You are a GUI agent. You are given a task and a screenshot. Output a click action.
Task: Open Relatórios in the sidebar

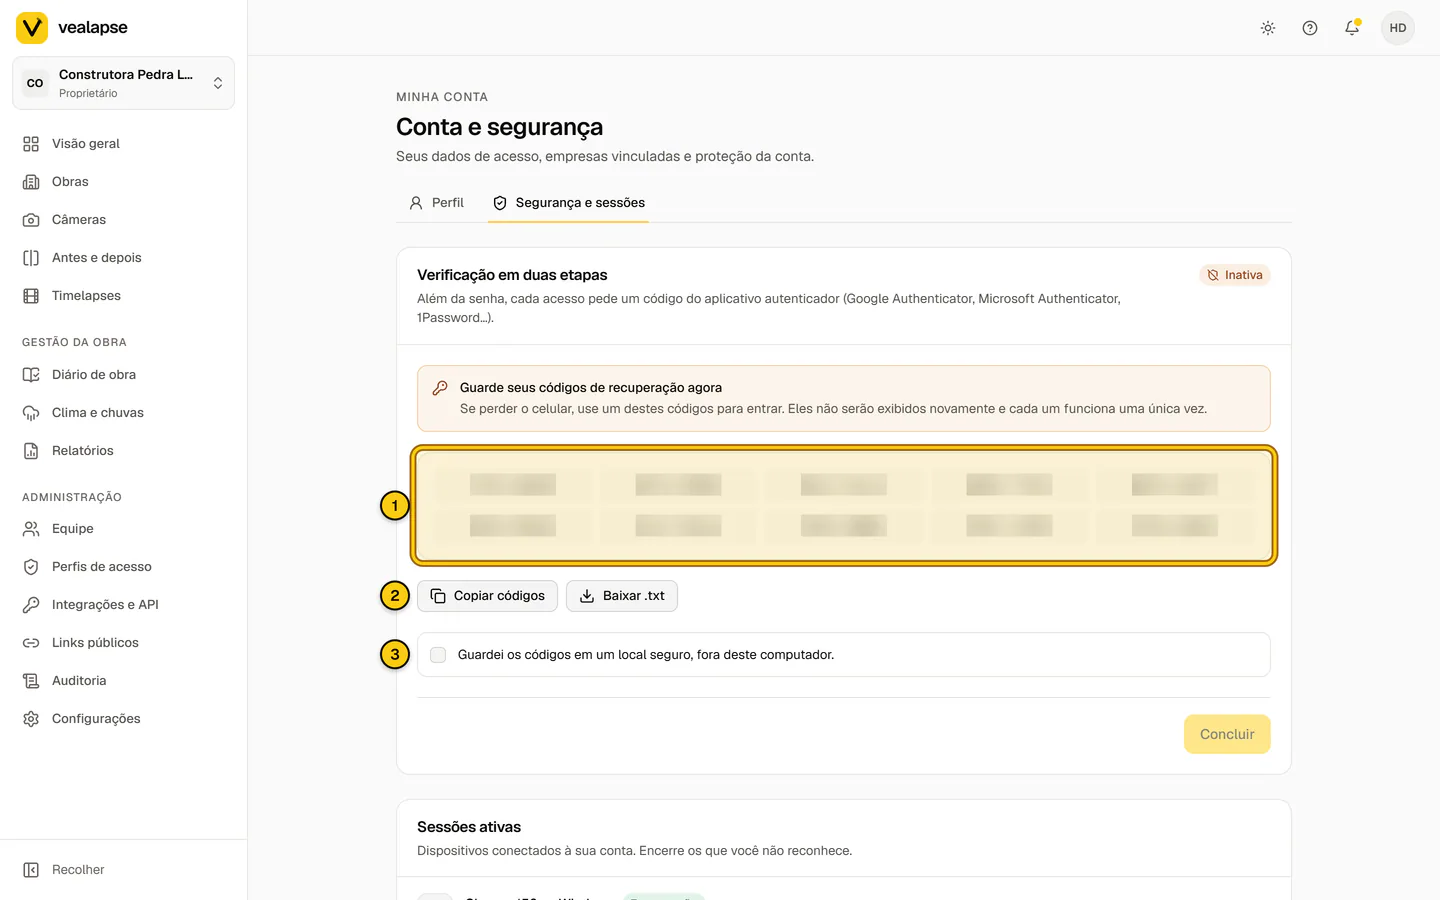123,451
